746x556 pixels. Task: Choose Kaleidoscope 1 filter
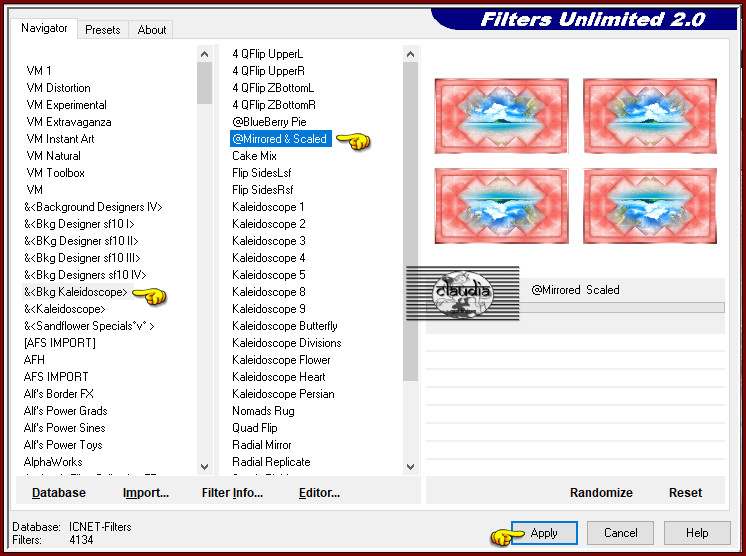click(x=268, y=207)
